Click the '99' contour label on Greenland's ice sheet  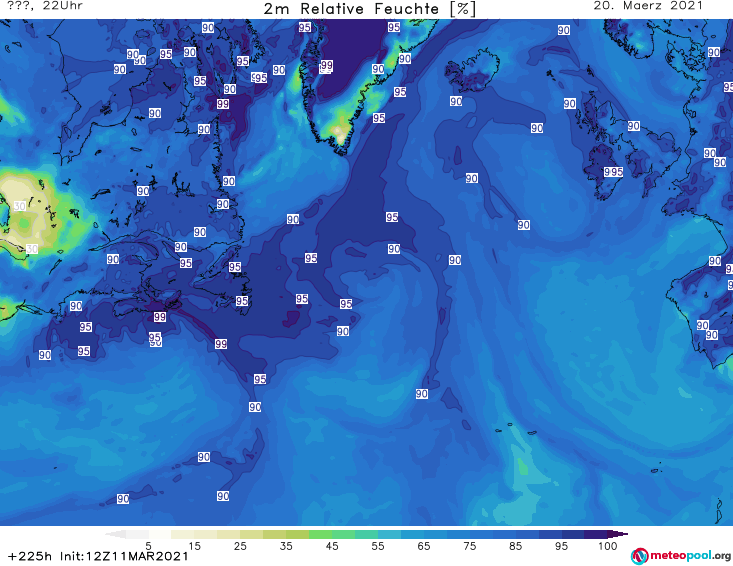tap(327, 65)
